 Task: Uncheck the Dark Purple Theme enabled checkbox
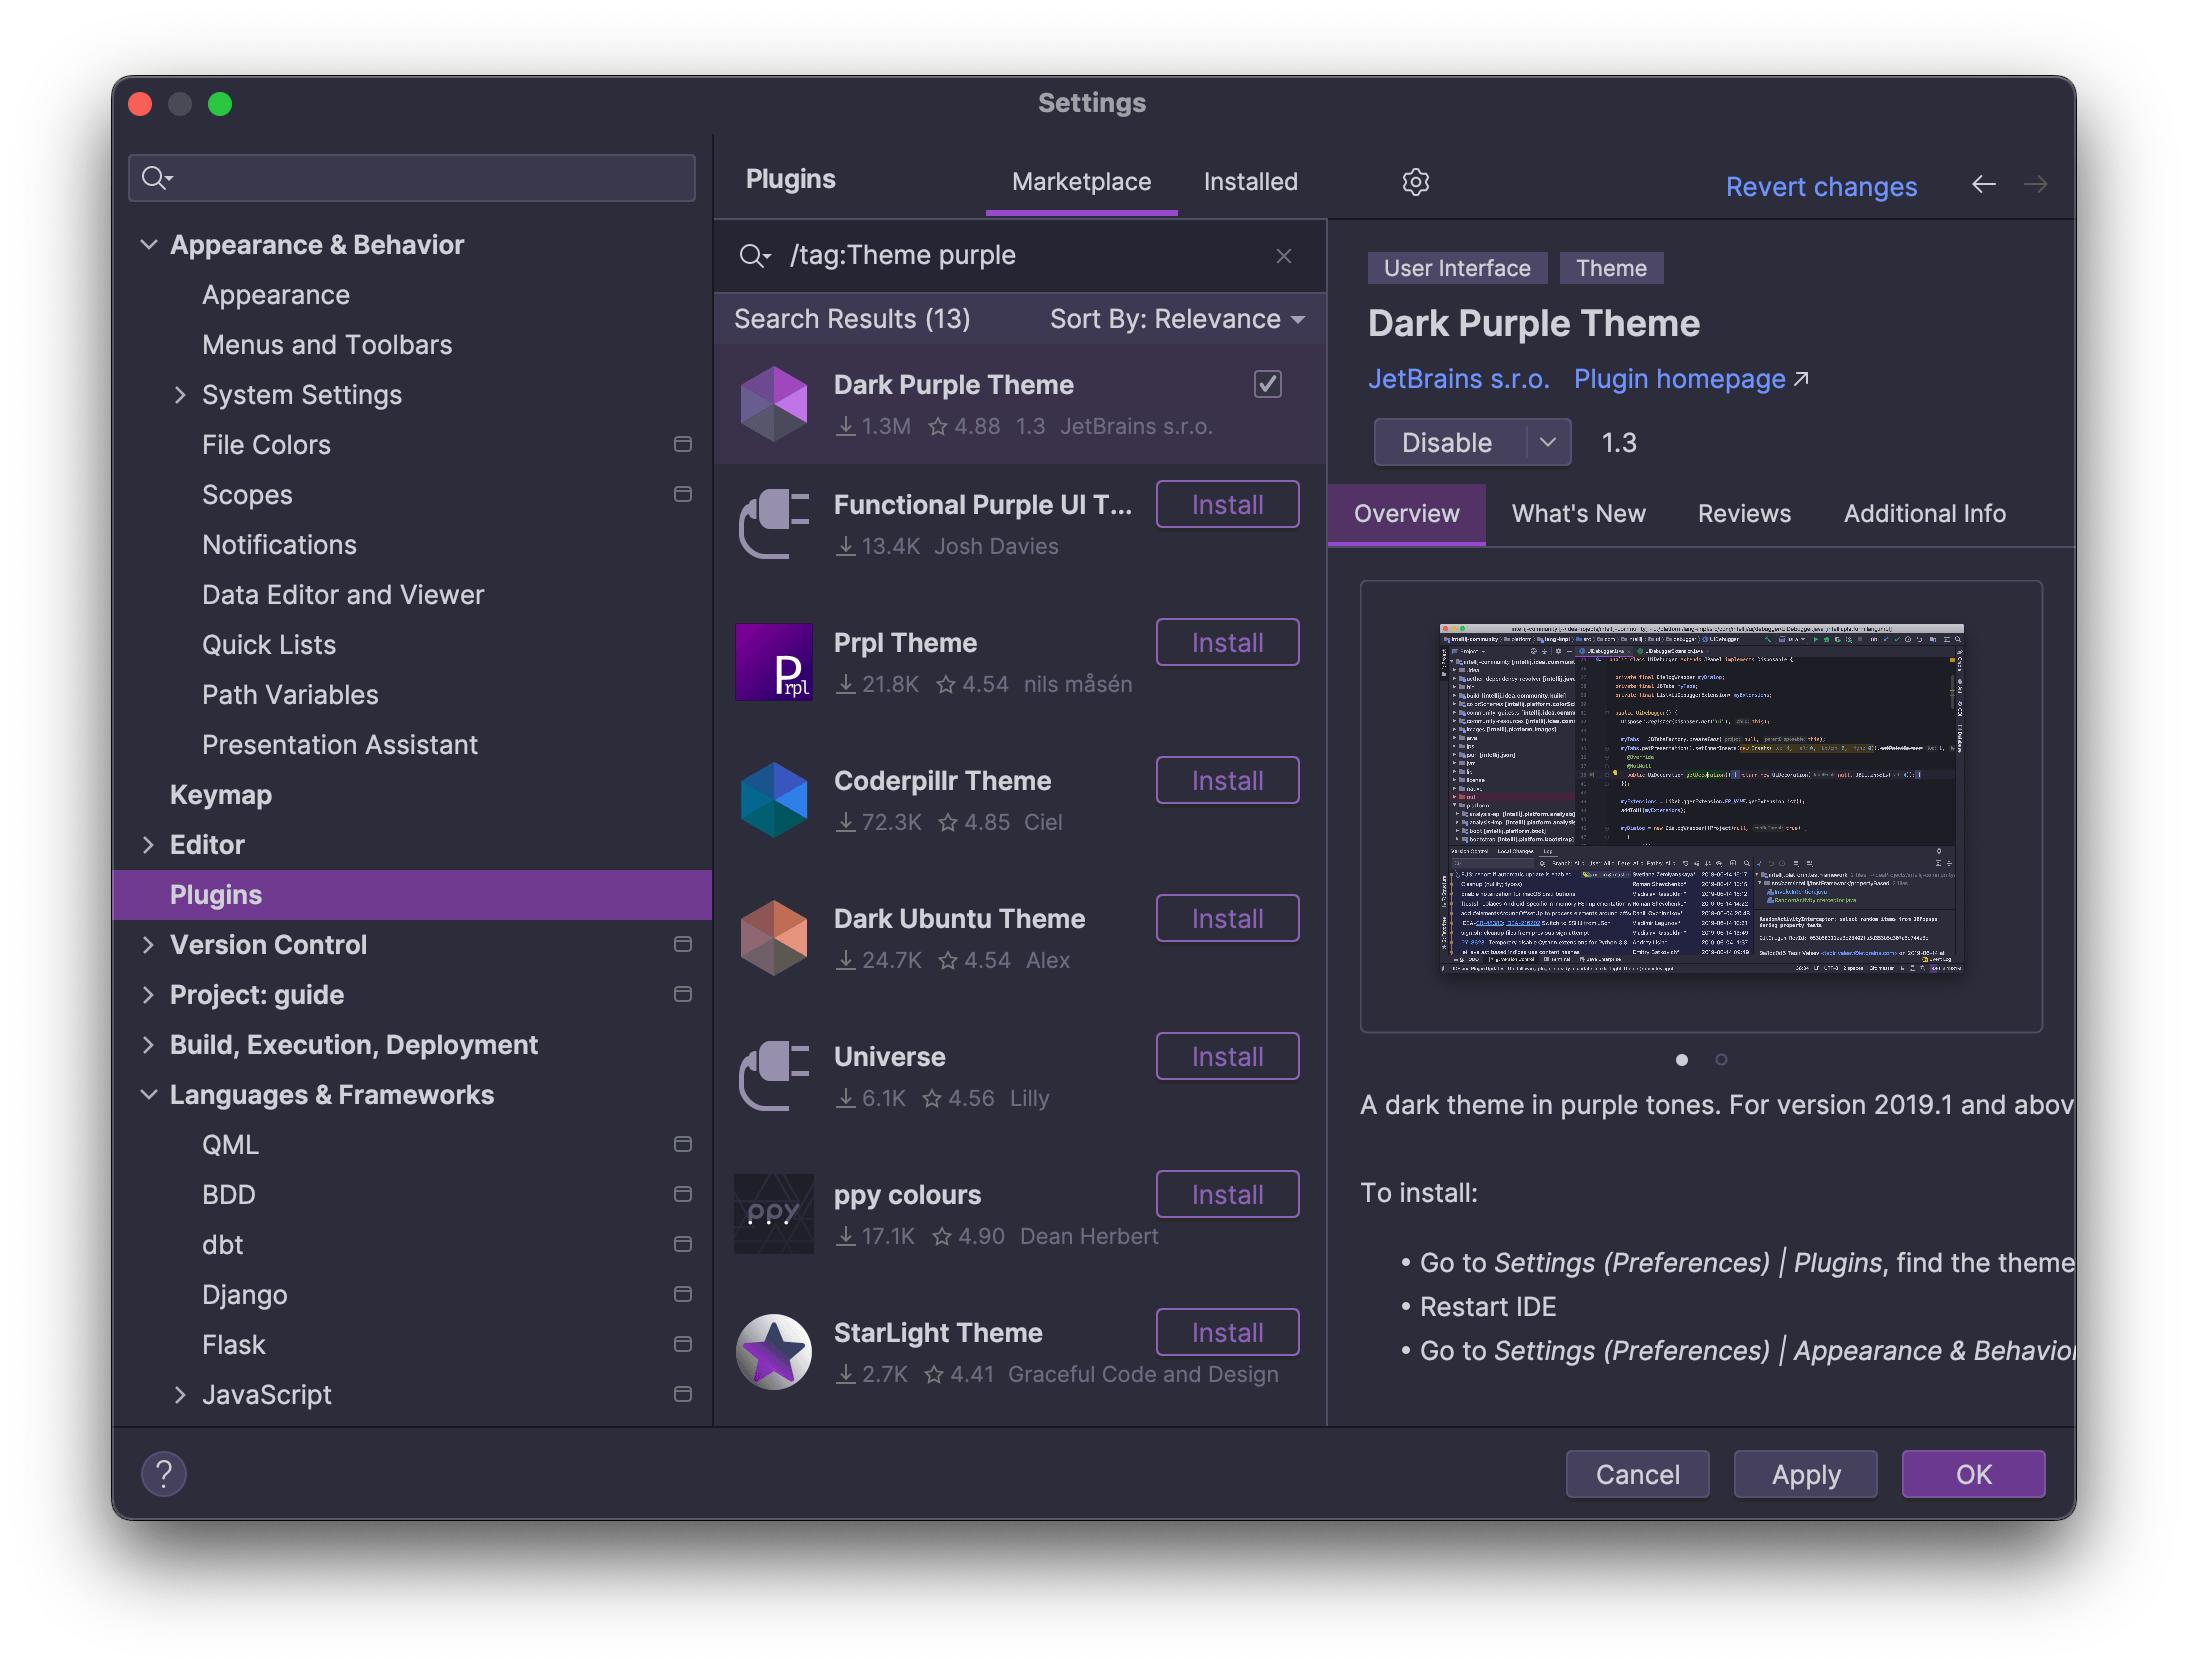(1266, 384)
